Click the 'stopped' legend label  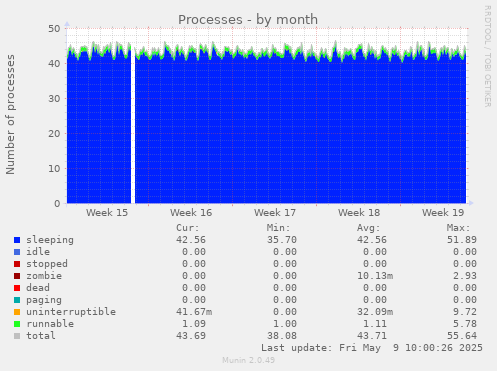[47, 264]
